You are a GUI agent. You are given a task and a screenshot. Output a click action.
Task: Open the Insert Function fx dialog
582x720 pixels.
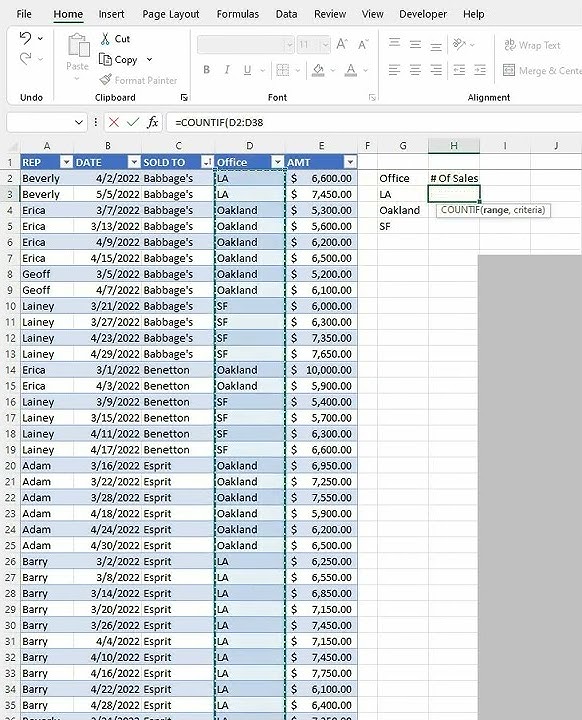click(x=153, y=122)
